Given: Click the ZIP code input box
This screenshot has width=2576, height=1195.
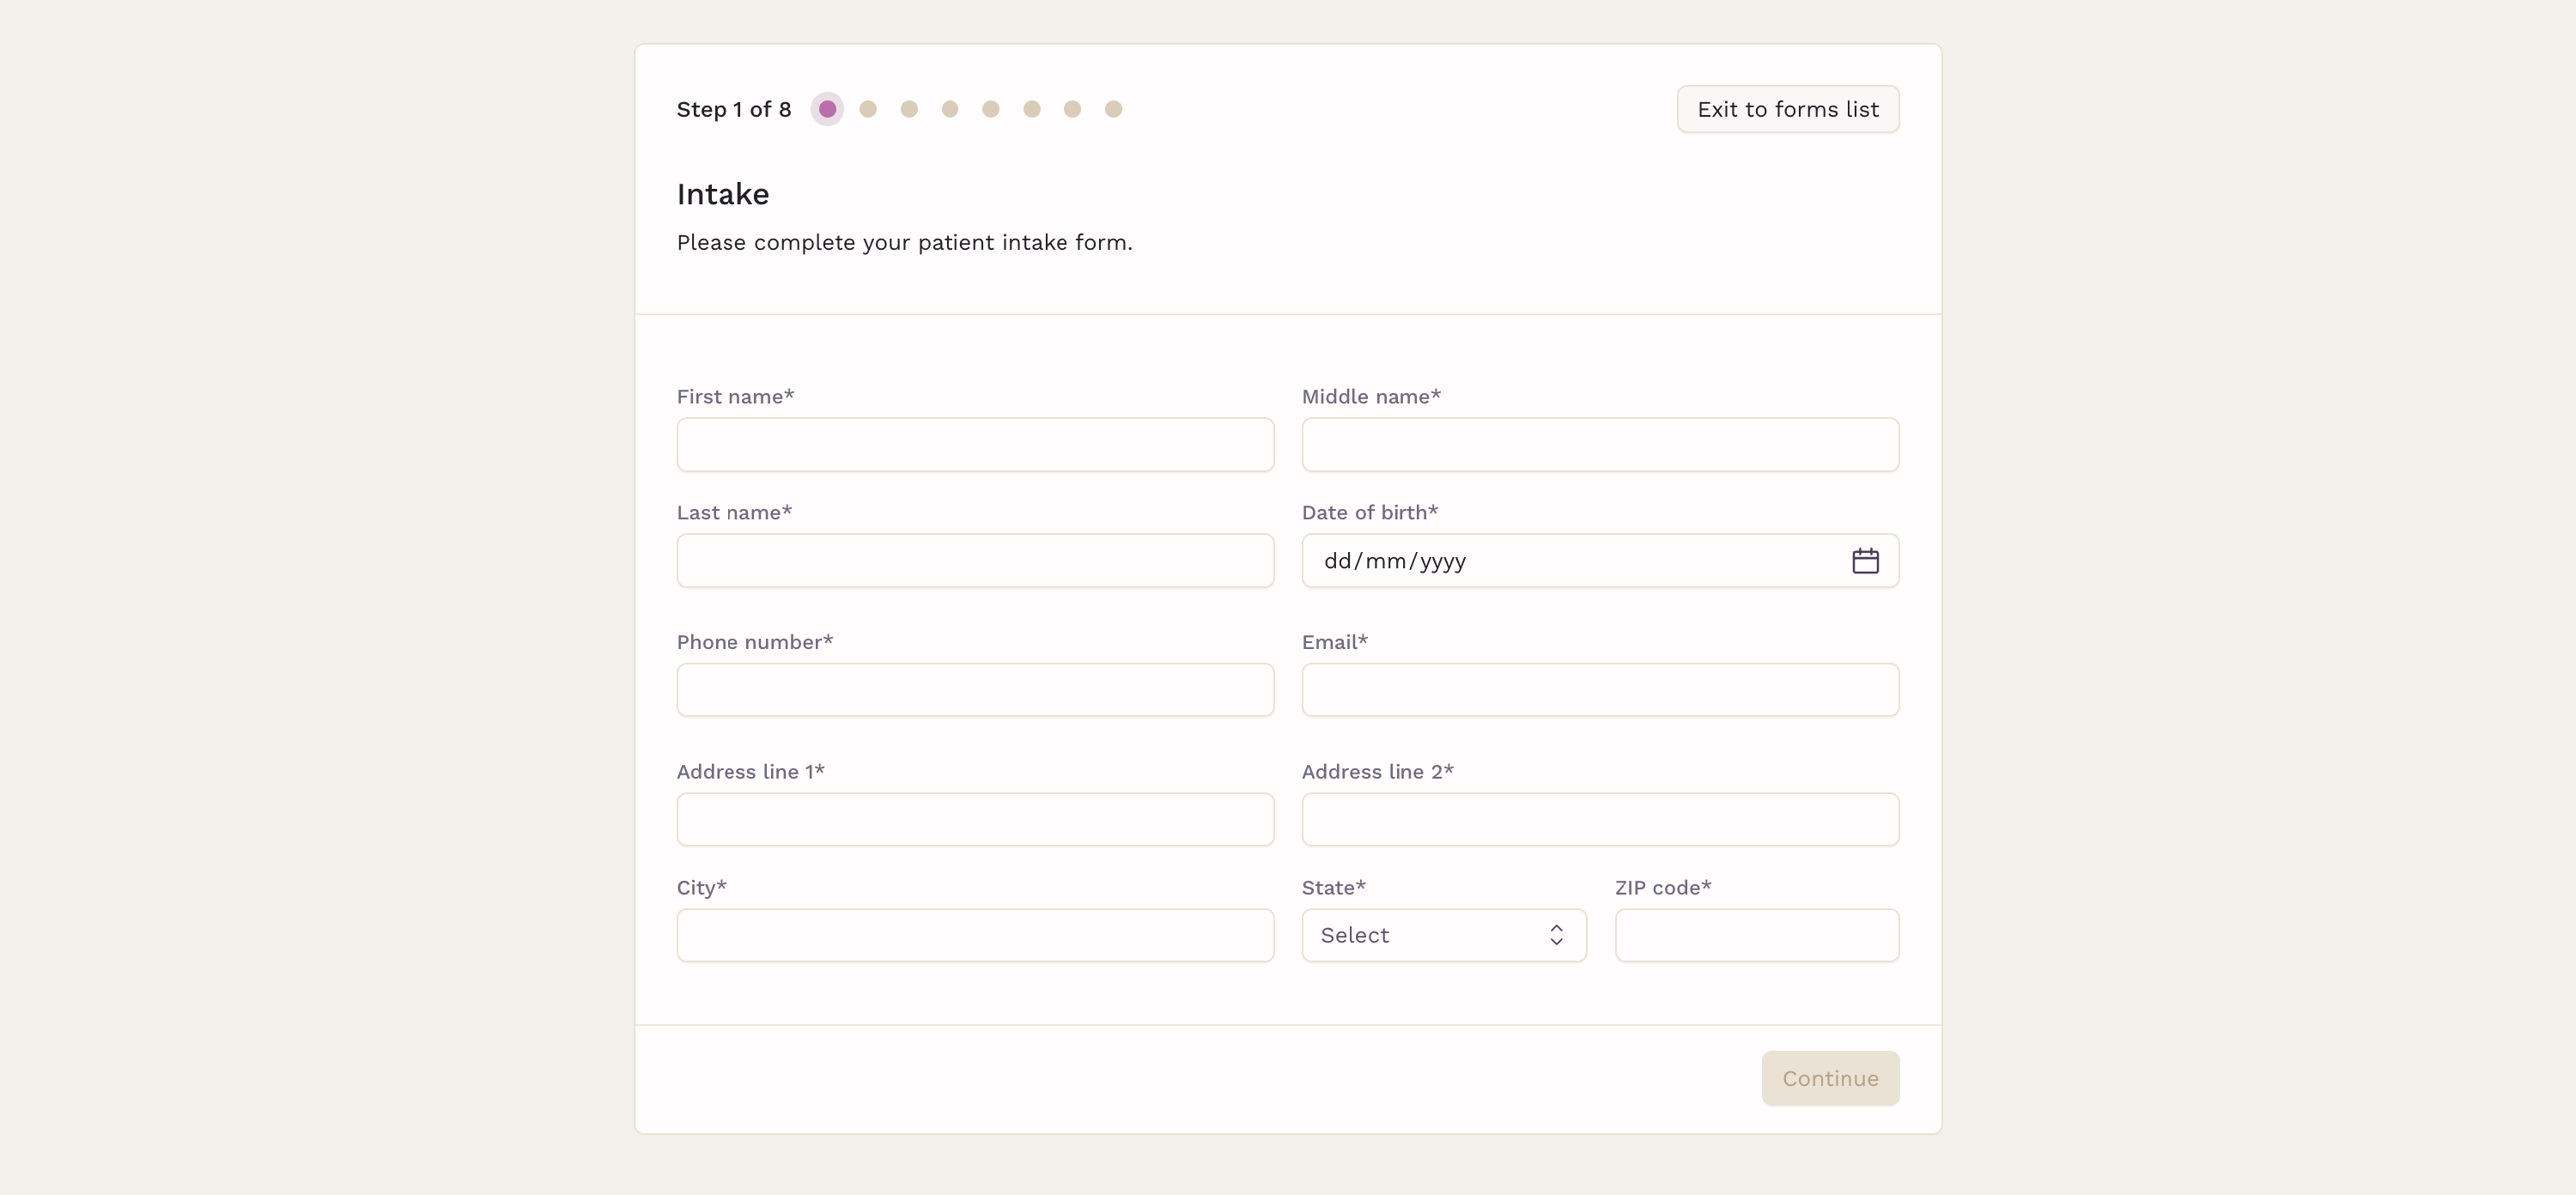Looking at the screenshot, I should point(1756,935).
